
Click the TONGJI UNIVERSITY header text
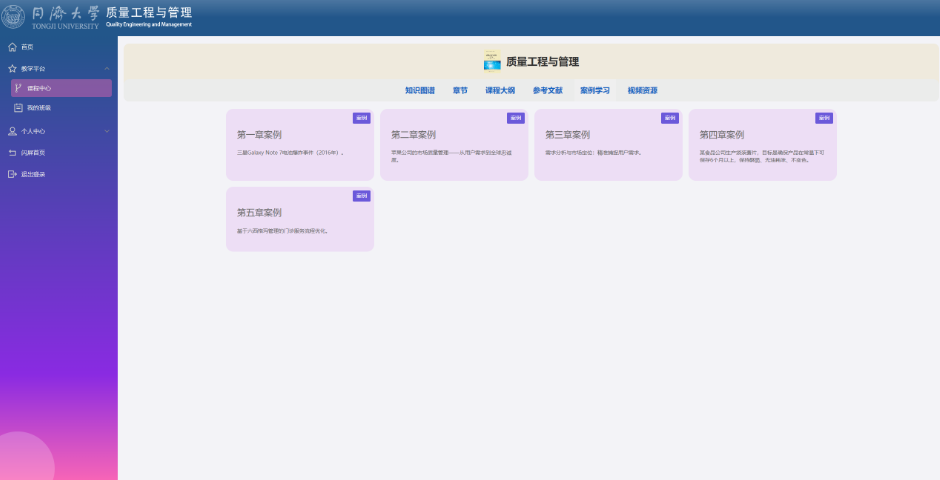(x=65, y=26)
